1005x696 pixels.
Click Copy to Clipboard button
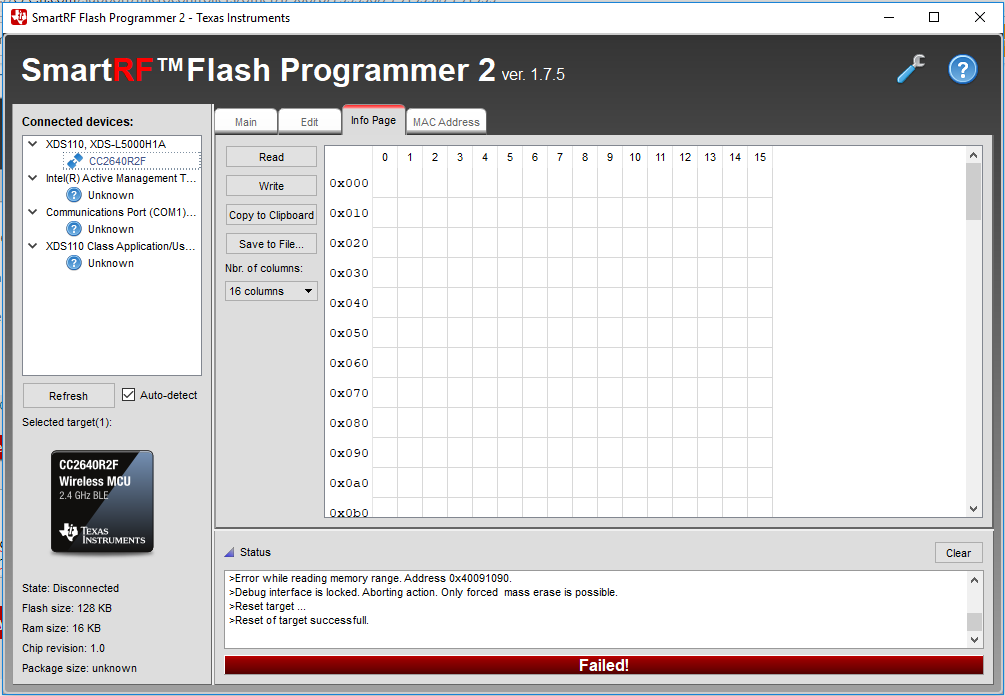(271, 215)
